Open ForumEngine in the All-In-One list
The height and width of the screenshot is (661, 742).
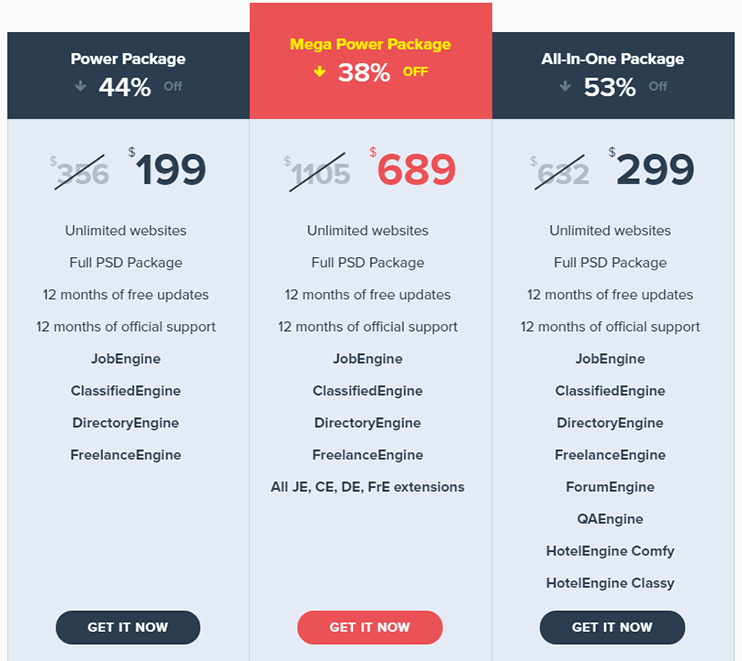point(610,487)
